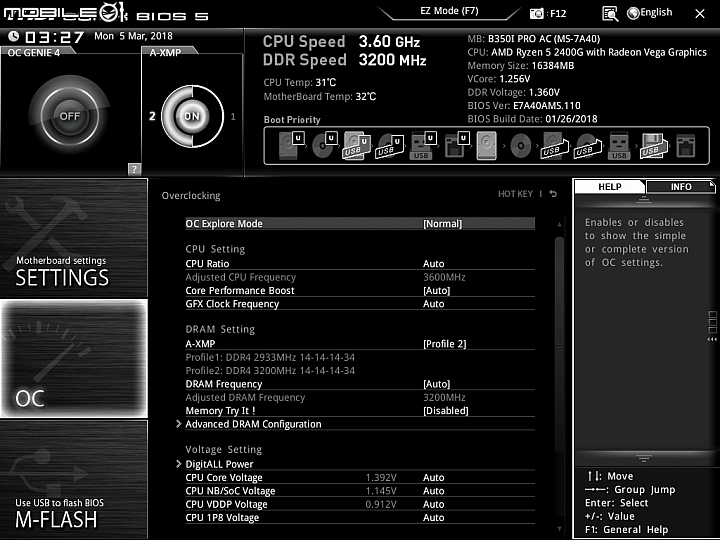Click the back arrow next to HOT KEY
This screenshot has width=720, height=540.
click(x=553, y=194)
